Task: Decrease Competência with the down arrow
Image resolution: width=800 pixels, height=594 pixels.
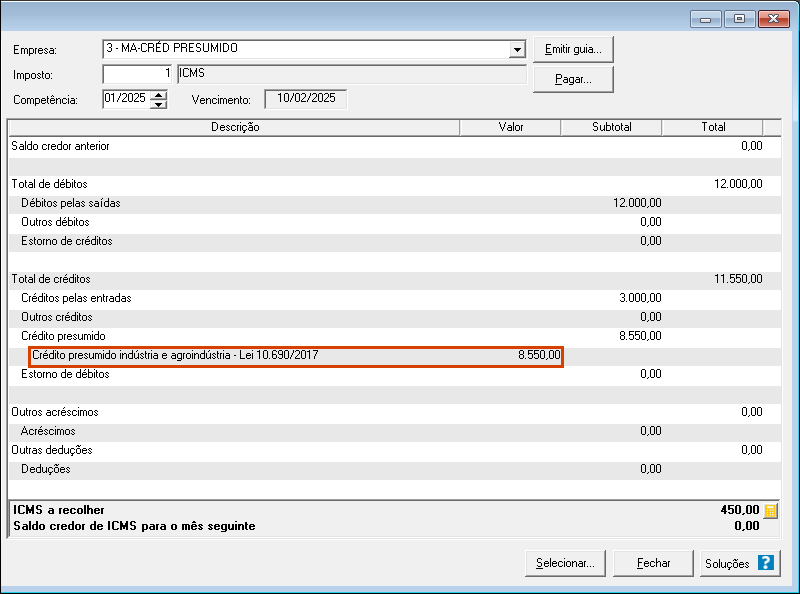Action: coord(159,103)
